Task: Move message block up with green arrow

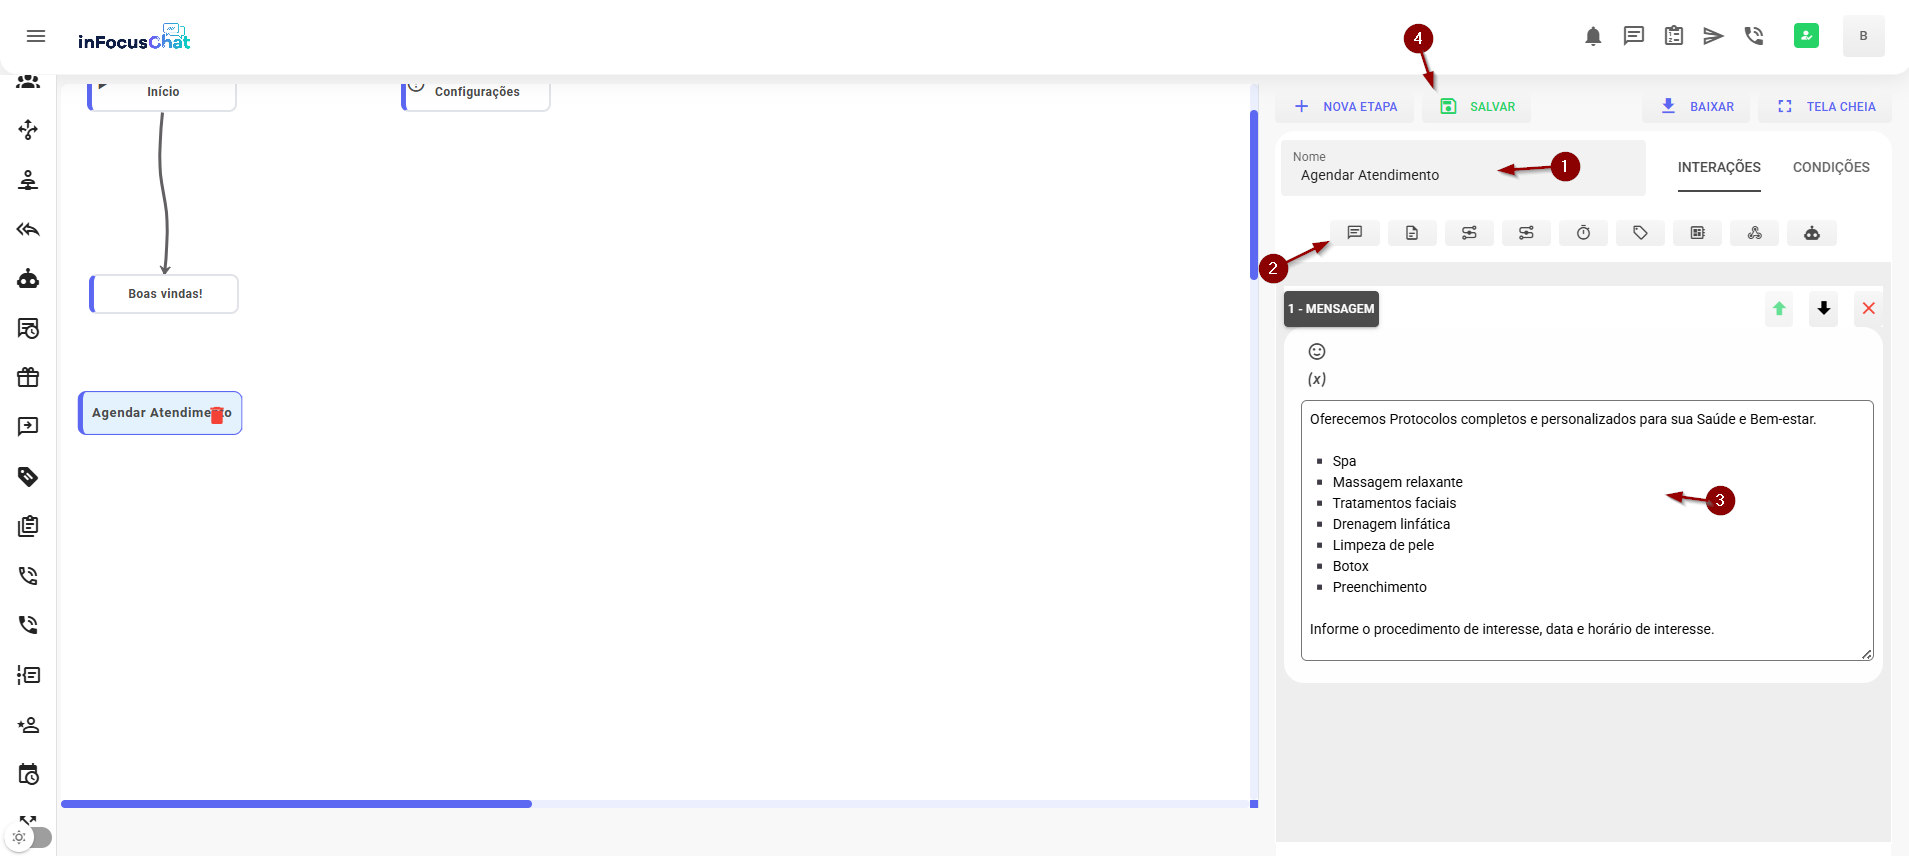Action: point(1778,309)
